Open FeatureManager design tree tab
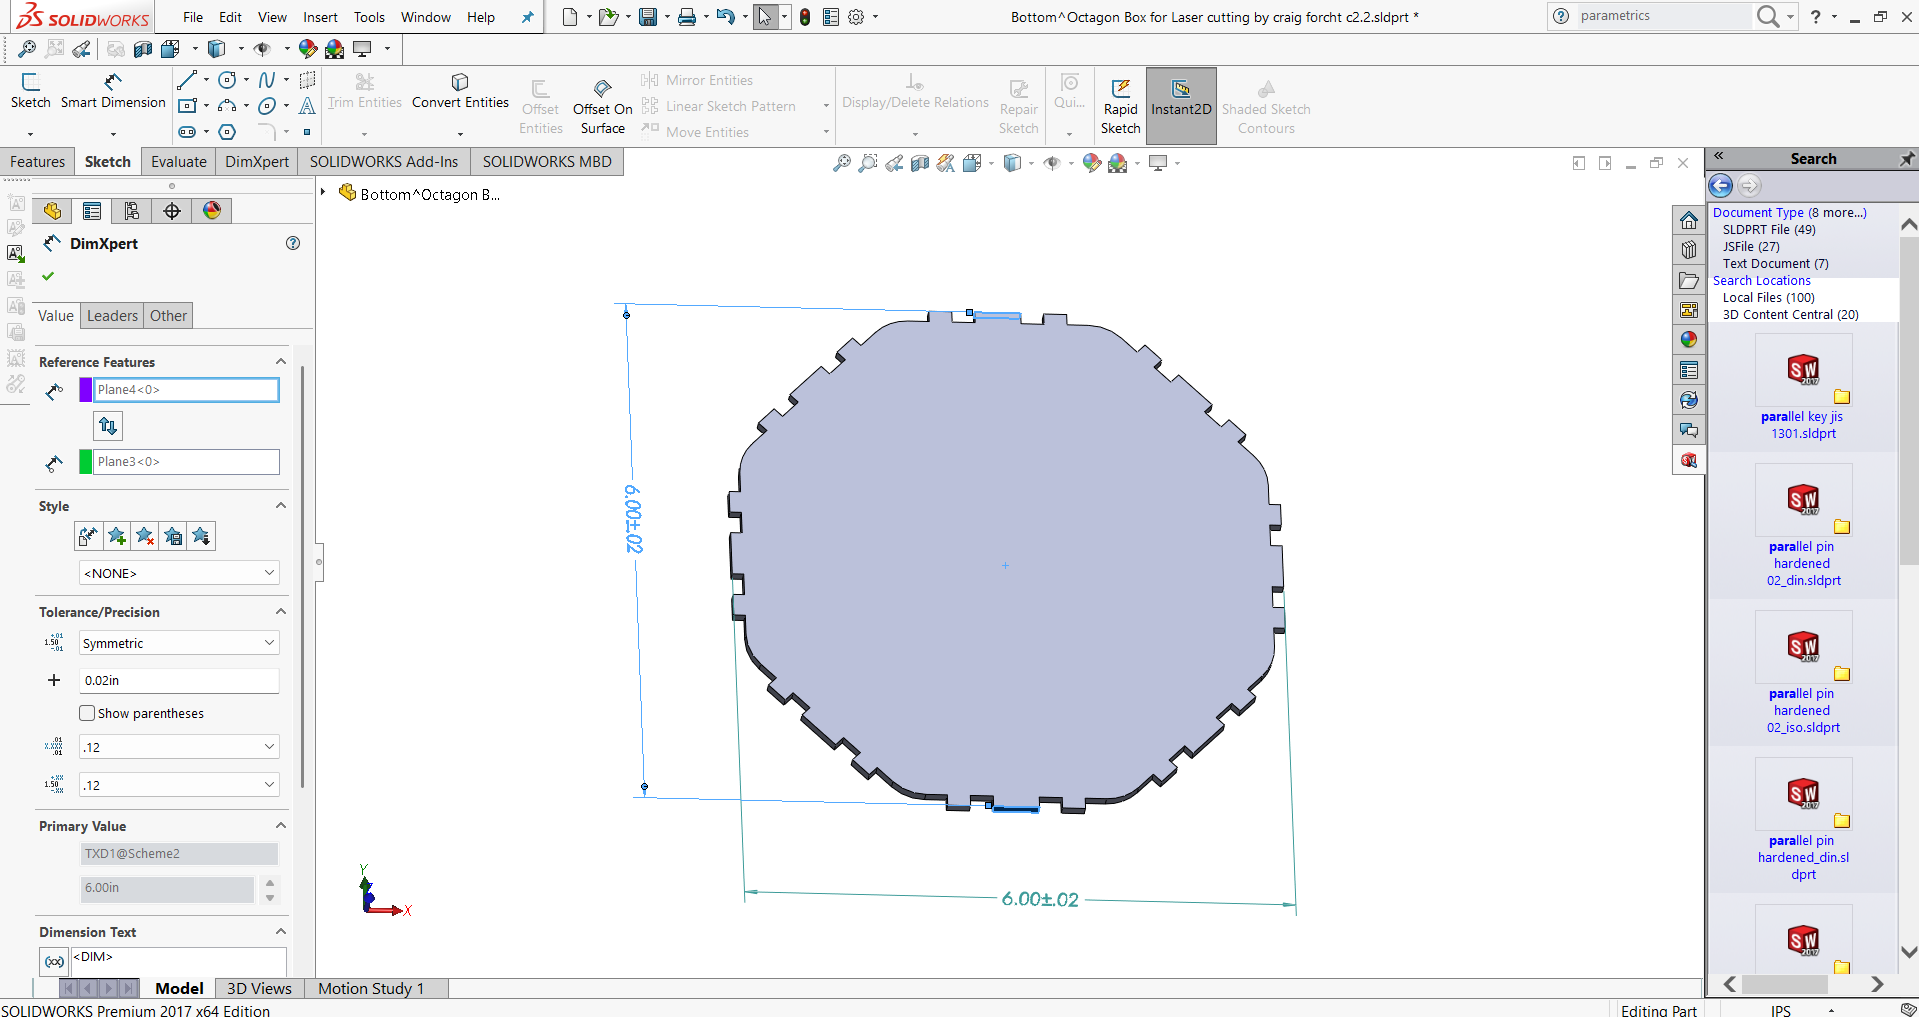This screenshot has height=1017, width=1919. click(53, 211)
